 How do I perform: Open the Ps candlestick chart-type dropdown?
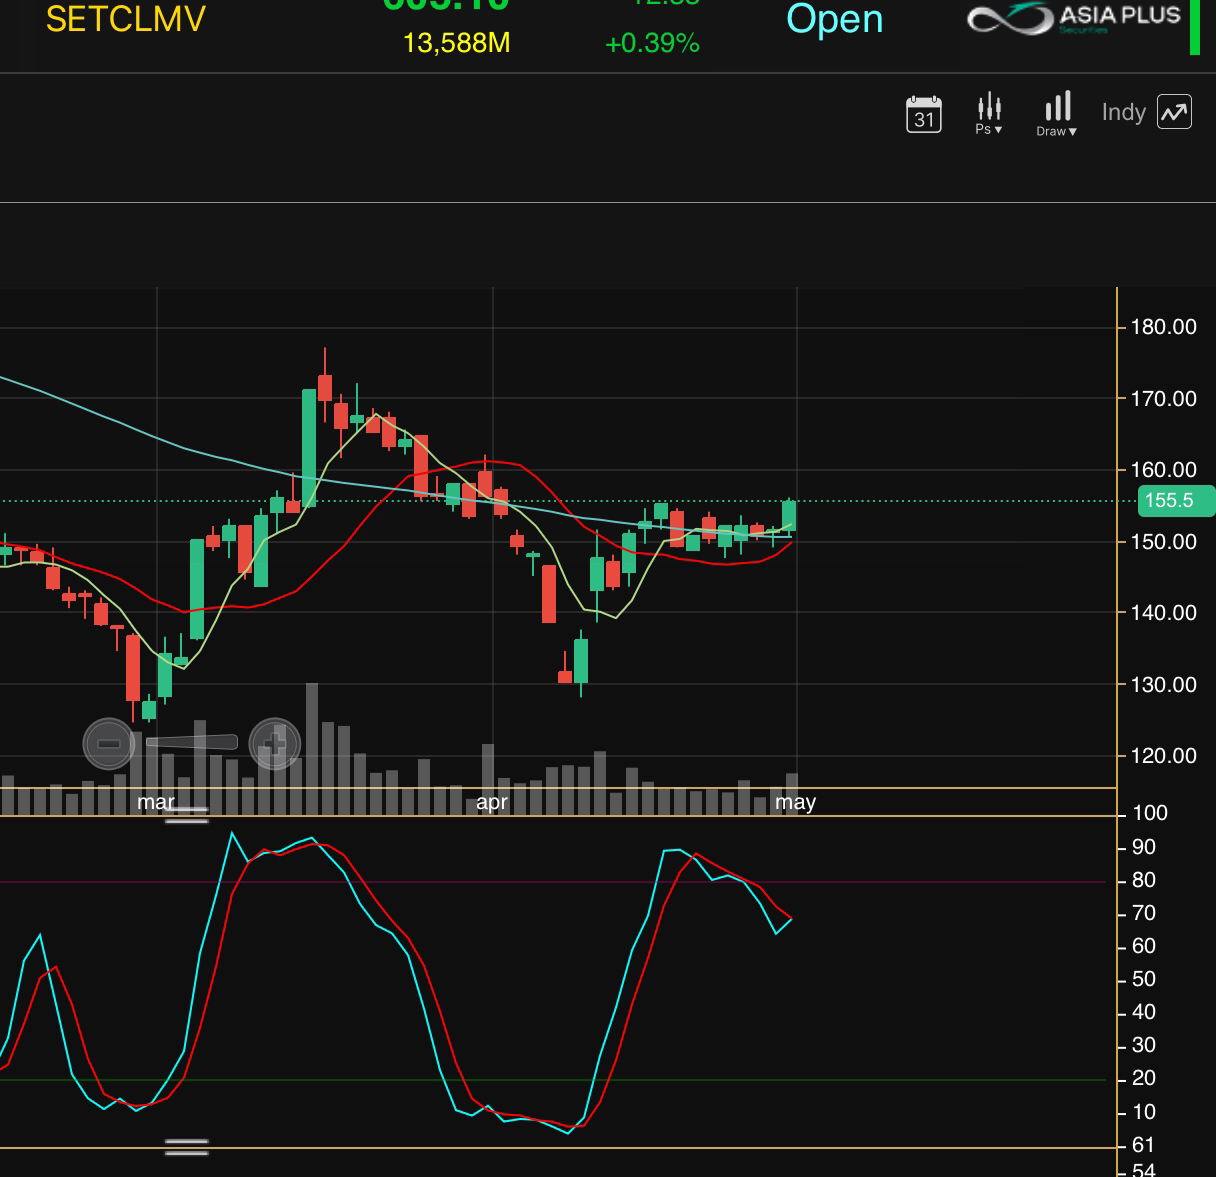point(989,114)
